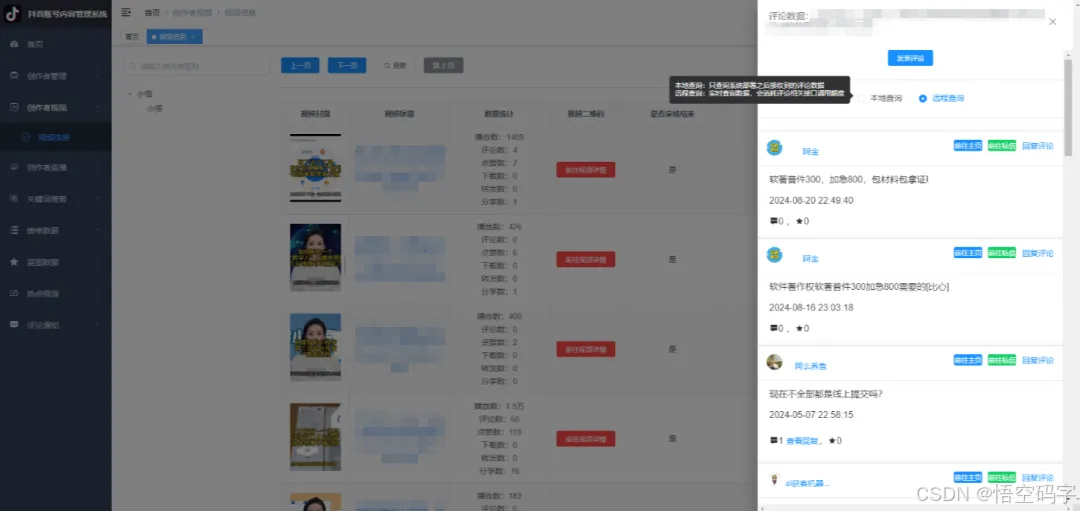Click the blue 发表评论 button
The height and width of the screenshot is (511, 1080).
(910, 58)
